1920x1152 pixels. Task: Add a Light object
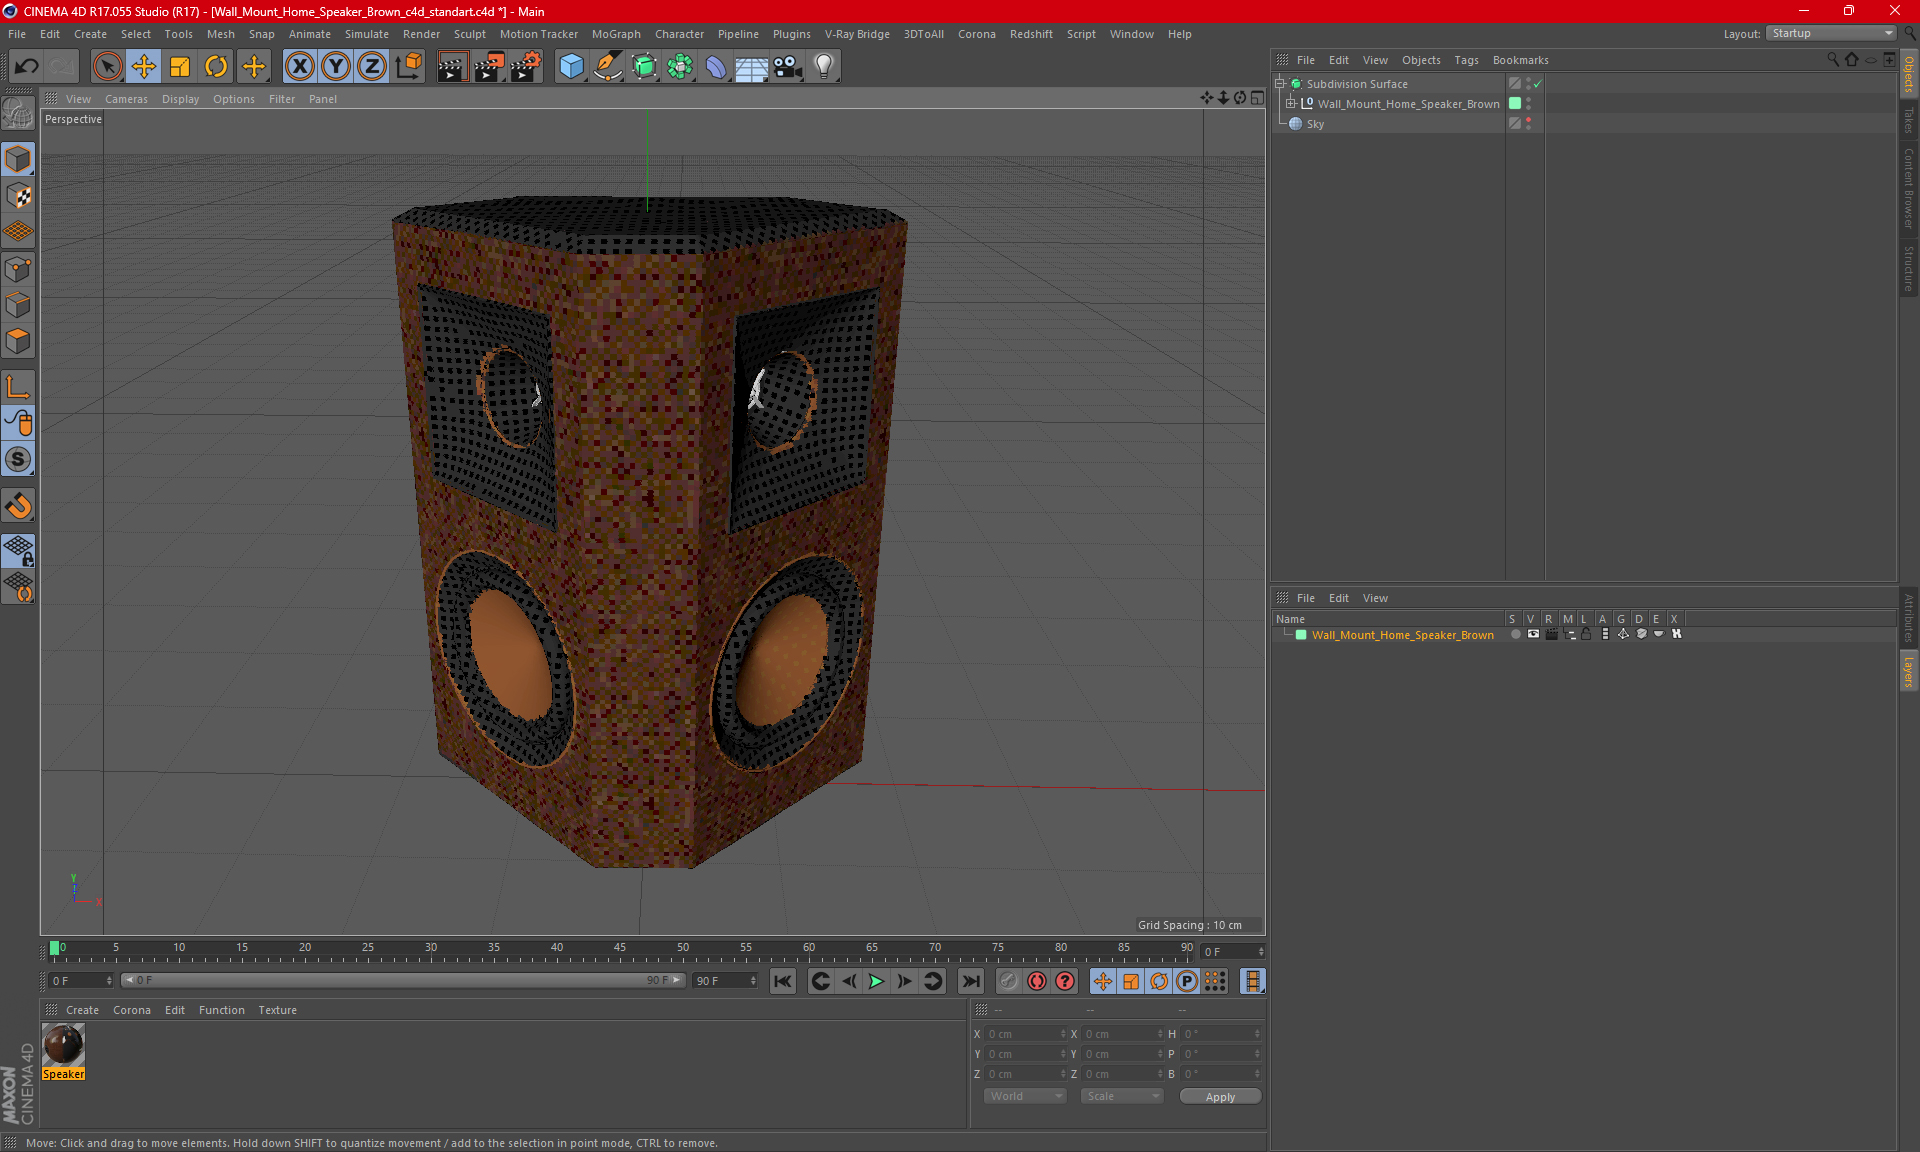[x=824, y=67]
